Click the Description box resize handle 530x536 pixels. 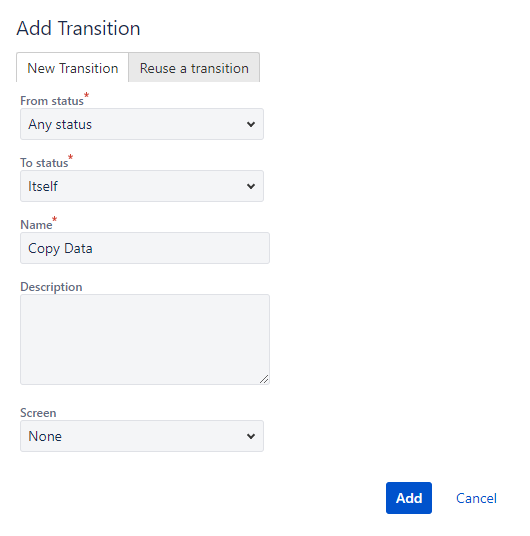[264, 379]
